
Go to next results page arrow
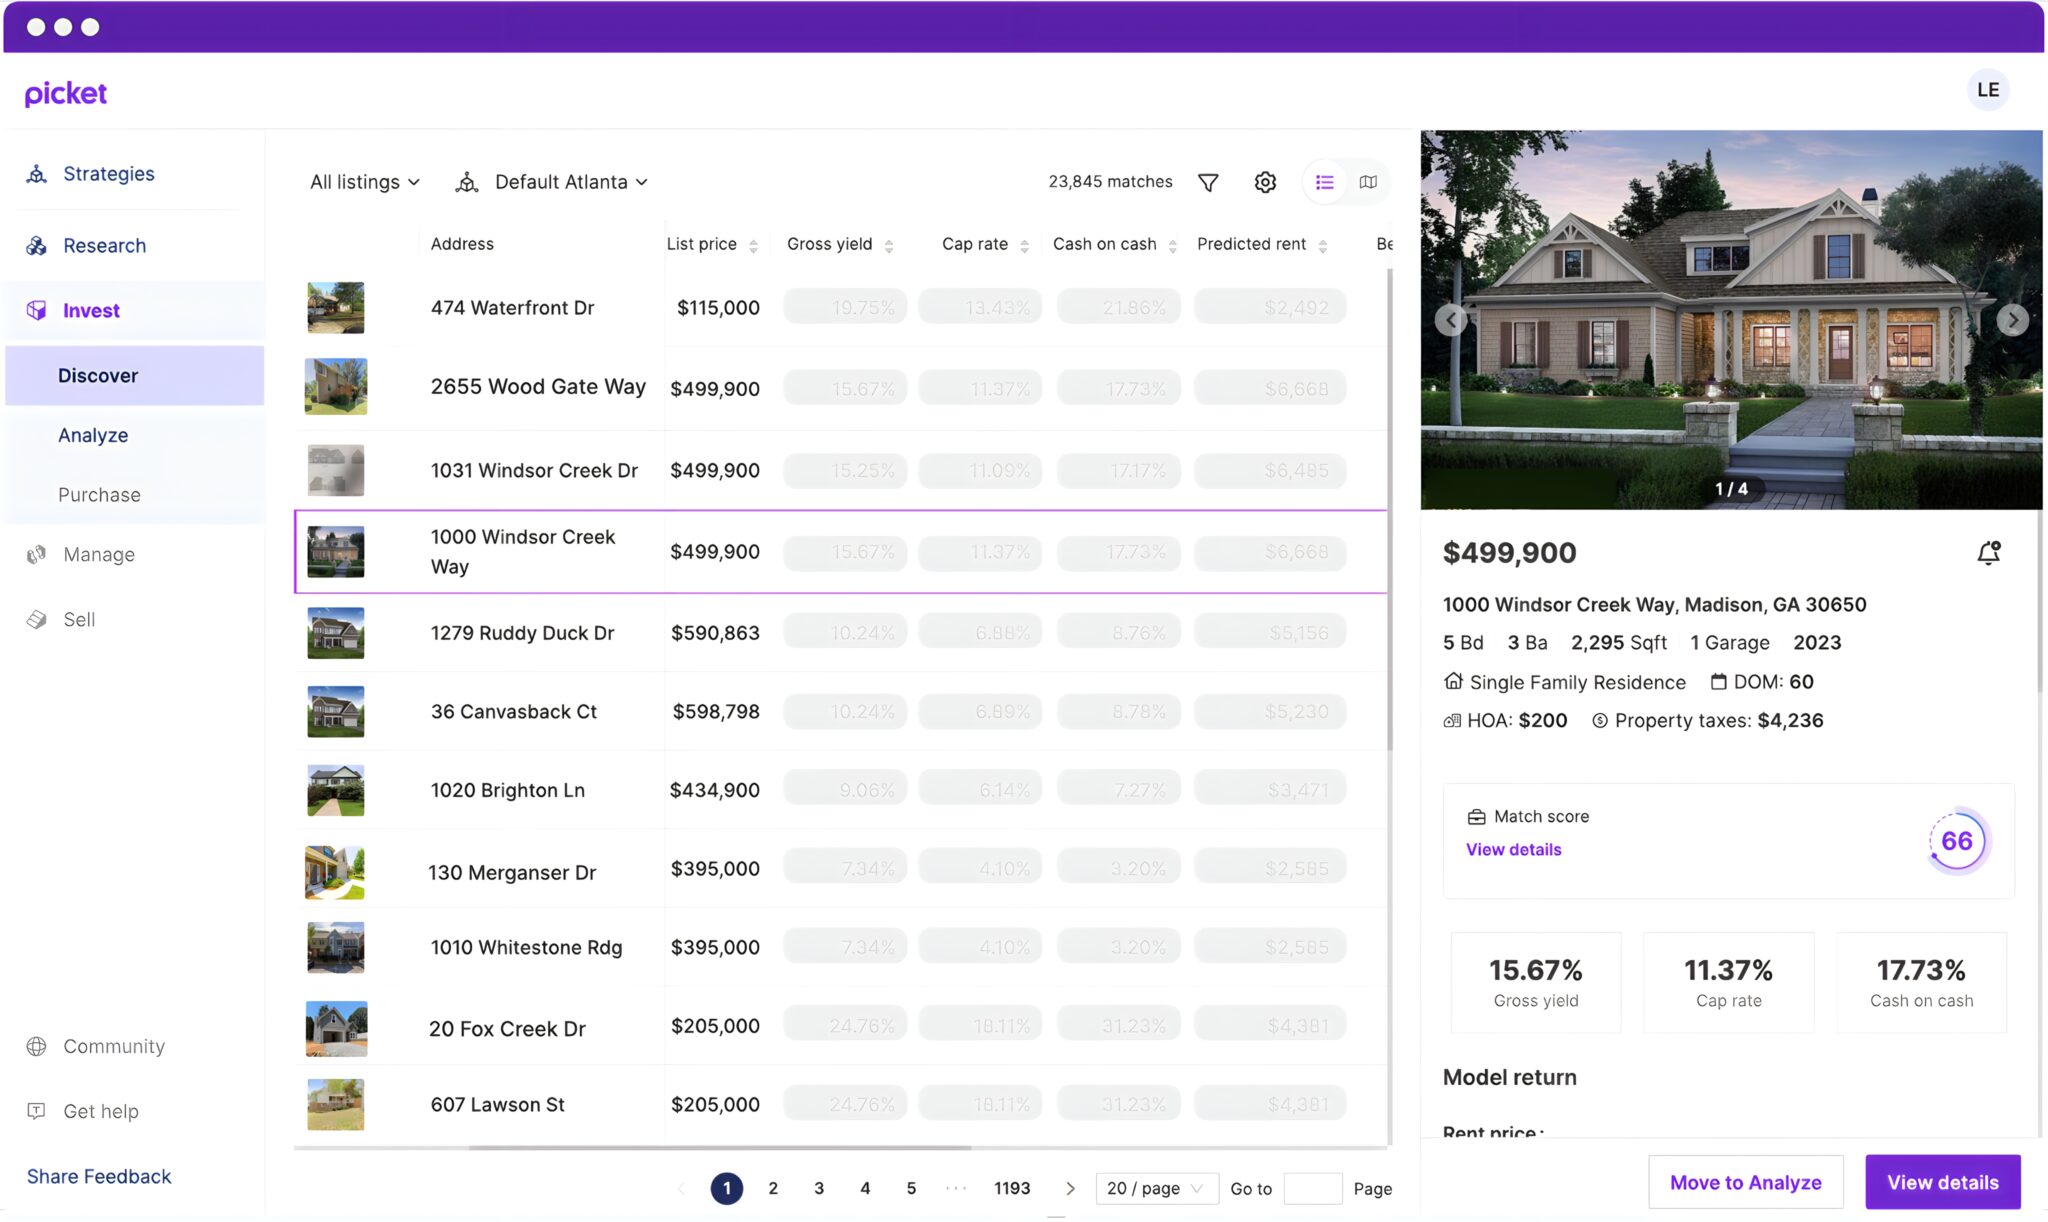1070,1188
